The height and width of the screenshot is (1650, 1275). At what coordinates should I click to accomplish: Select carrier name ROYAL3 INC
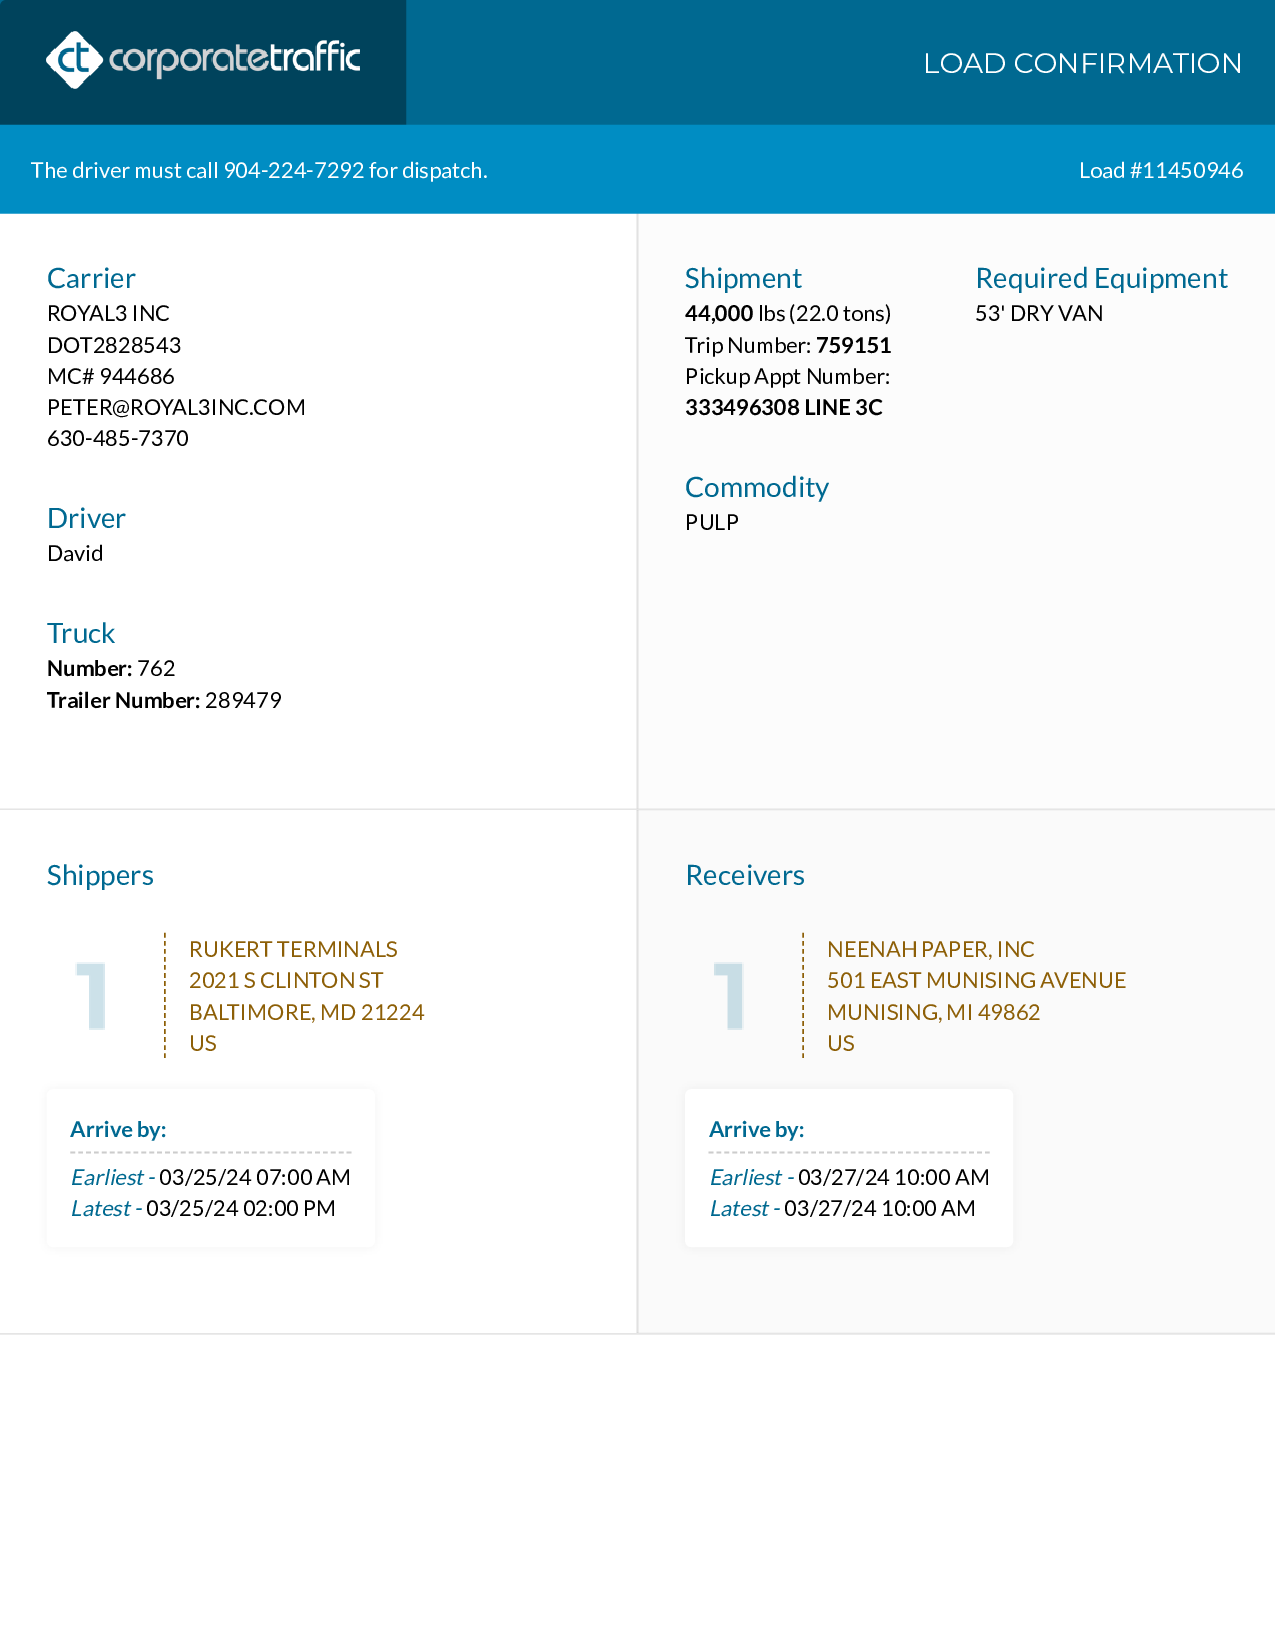[108, 313]
